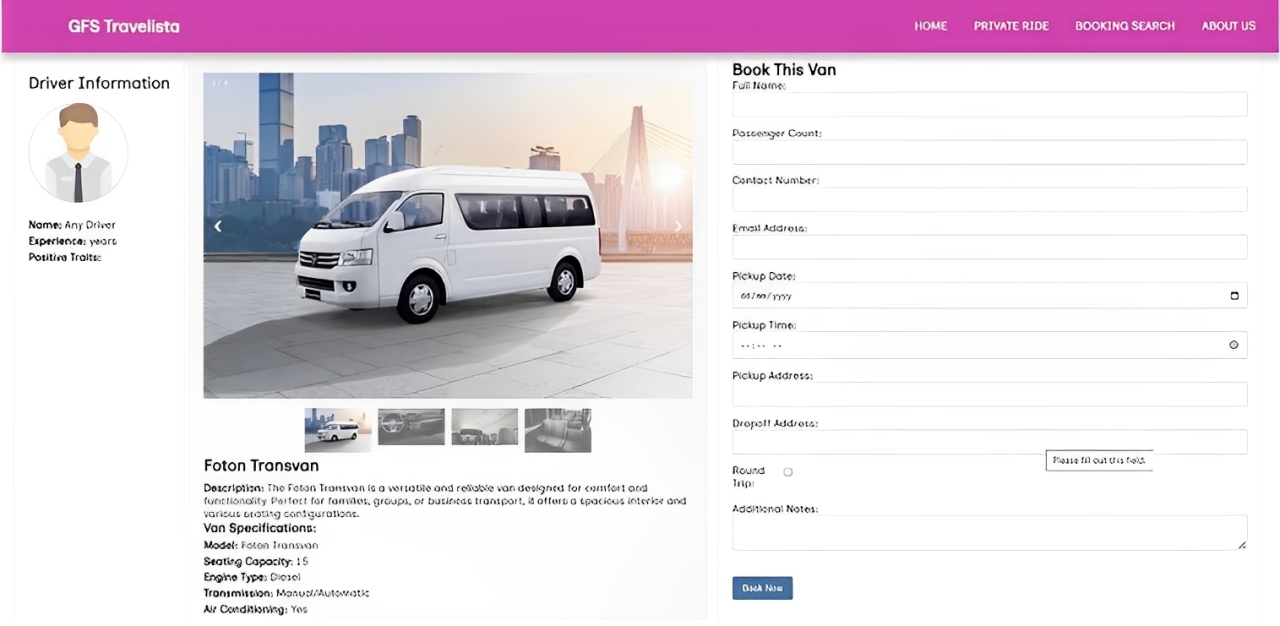This screenshot has width=1280, height=626.
Task: Focus the Full Name input field
Action: [x=989, y=104]
